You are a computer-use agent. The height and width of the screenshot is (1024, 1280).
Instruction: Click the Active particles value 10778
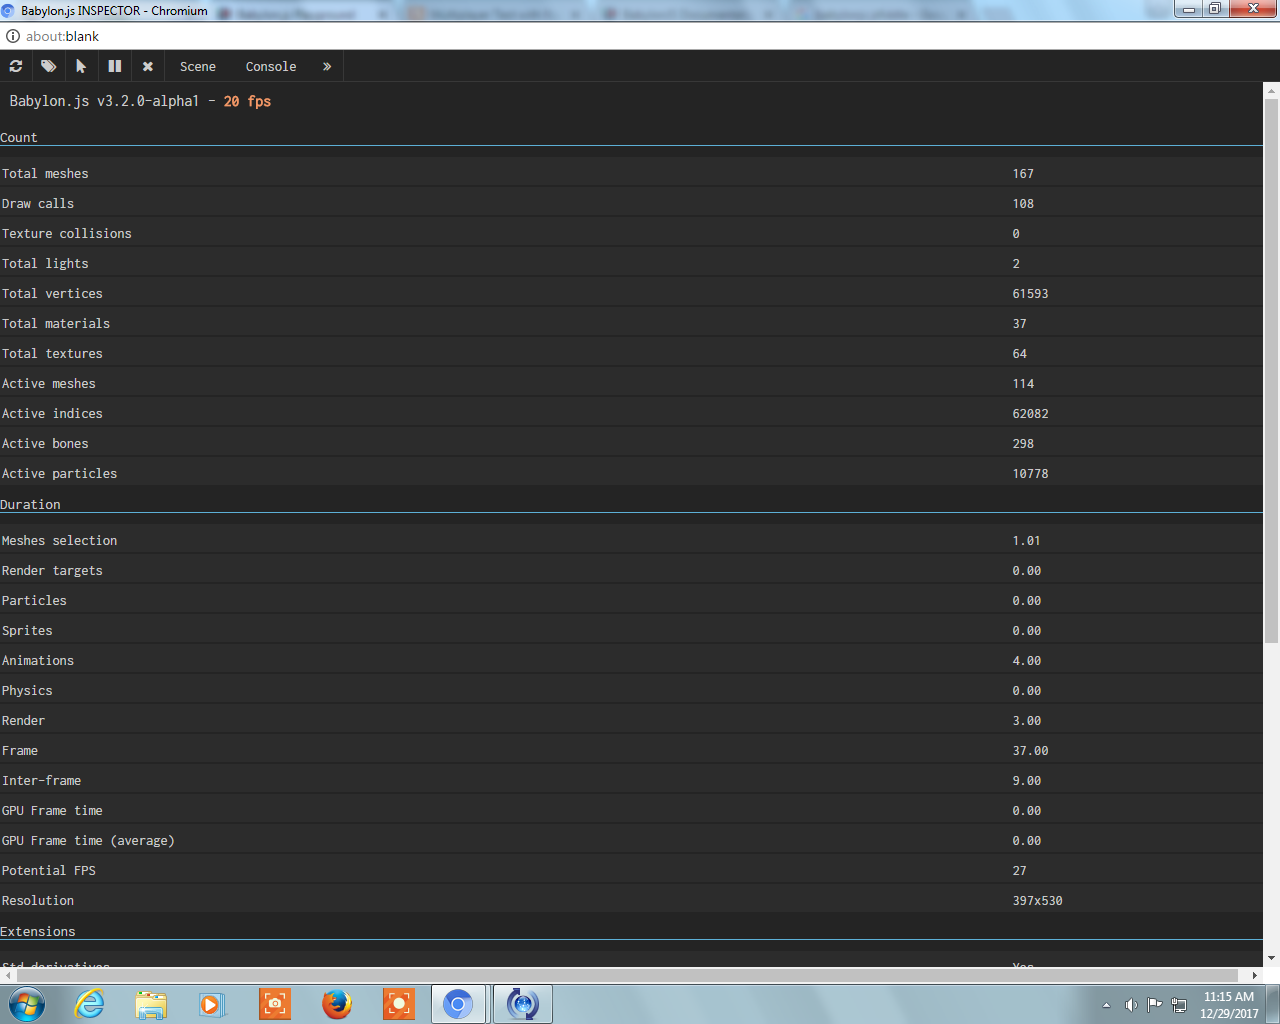point(1030,474)
